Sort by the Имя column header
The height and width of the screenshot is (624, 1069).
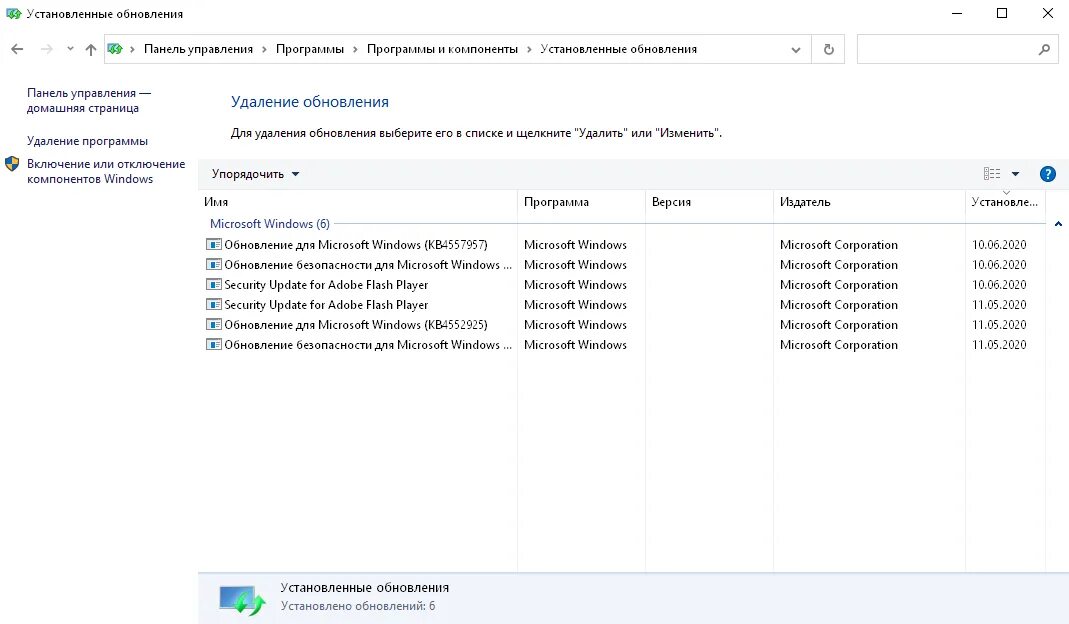pos(358,202)
